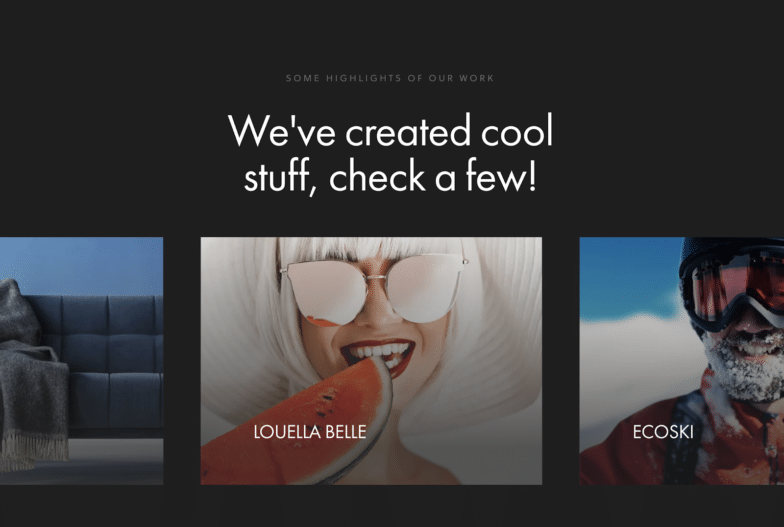Click the blue wall above the sofa
Screen dimensions: 784x527
click(82, 265)
